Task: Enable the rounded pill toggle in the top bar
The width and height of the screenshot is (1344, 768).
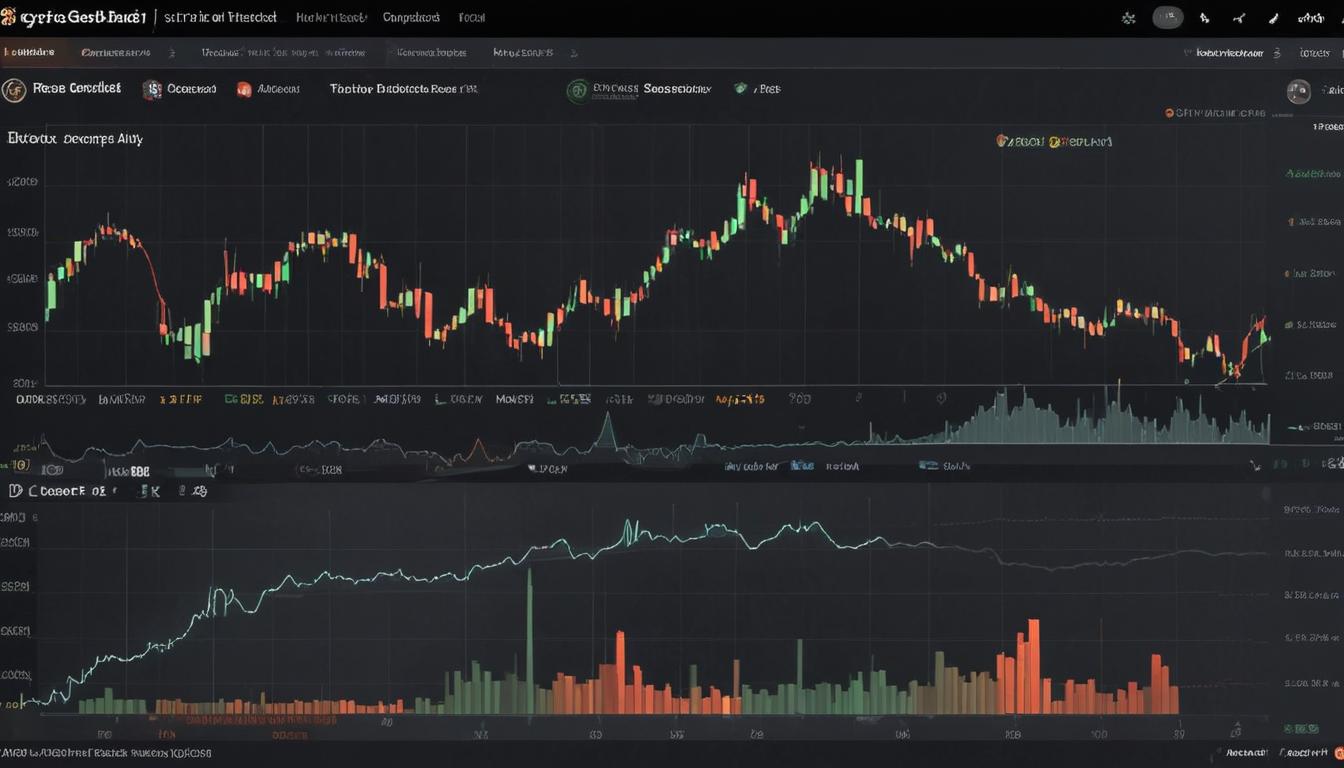Action: tap(1167, 17)
